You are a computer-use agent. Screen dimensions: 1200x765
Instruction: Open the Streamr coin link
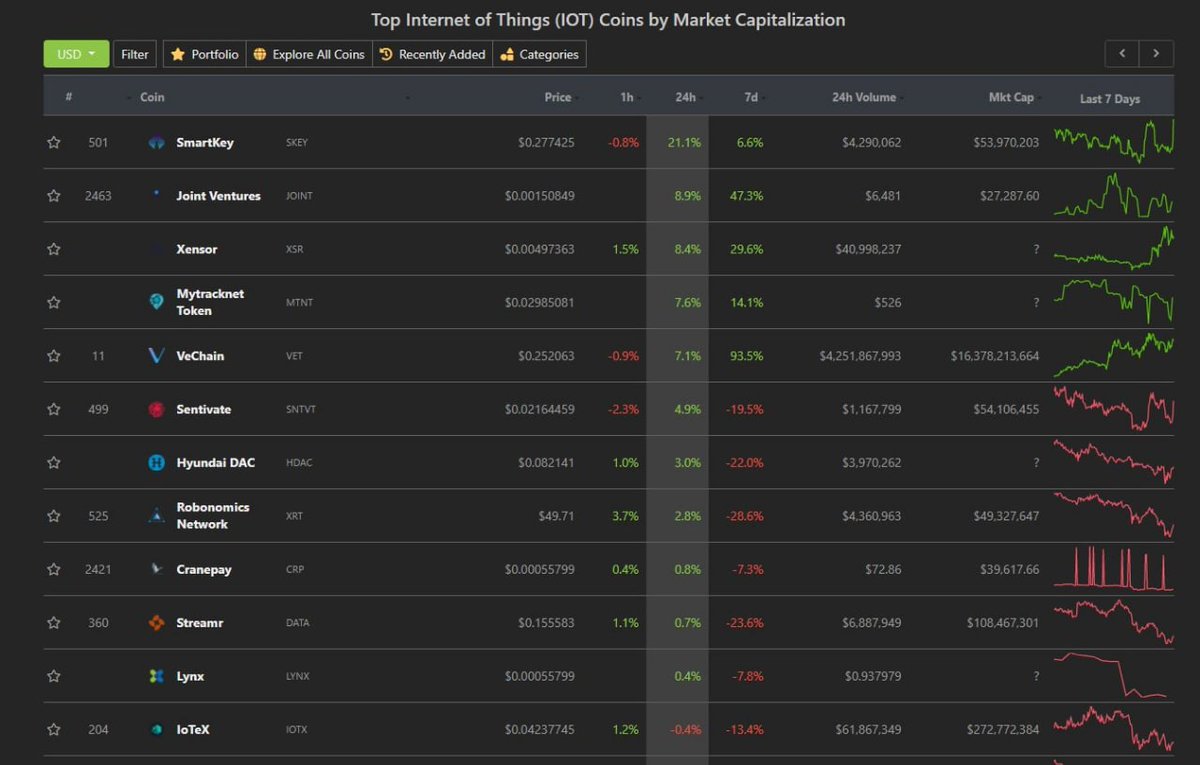(x=200, y=623)
